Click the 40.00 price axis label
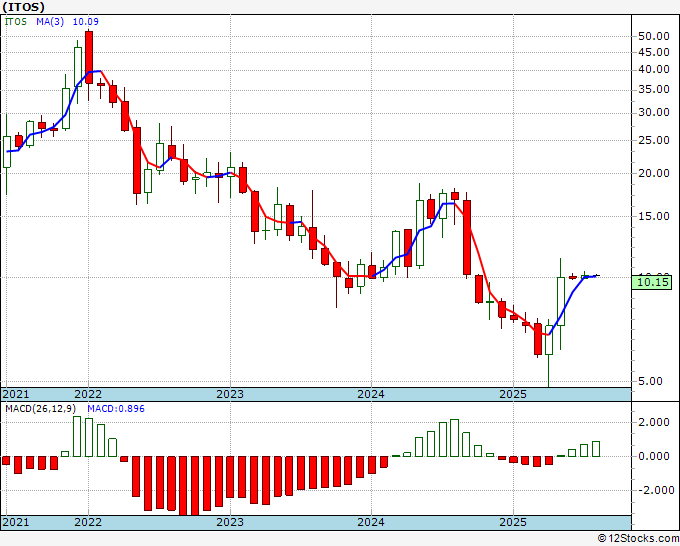This screenshot has height=546, width=680. coord(654,69)
